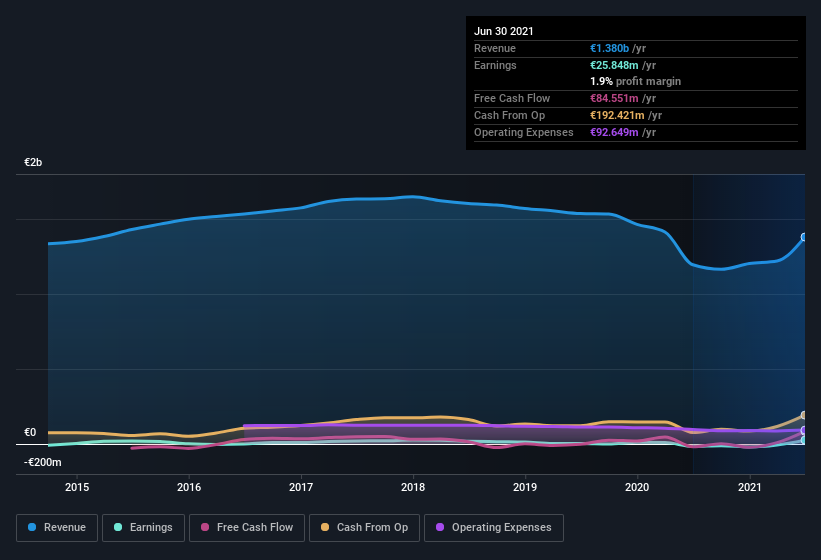Screen dimensions: 821x560
Task: Click the -€200m y-axis label
Action: [x=42, y=462]
